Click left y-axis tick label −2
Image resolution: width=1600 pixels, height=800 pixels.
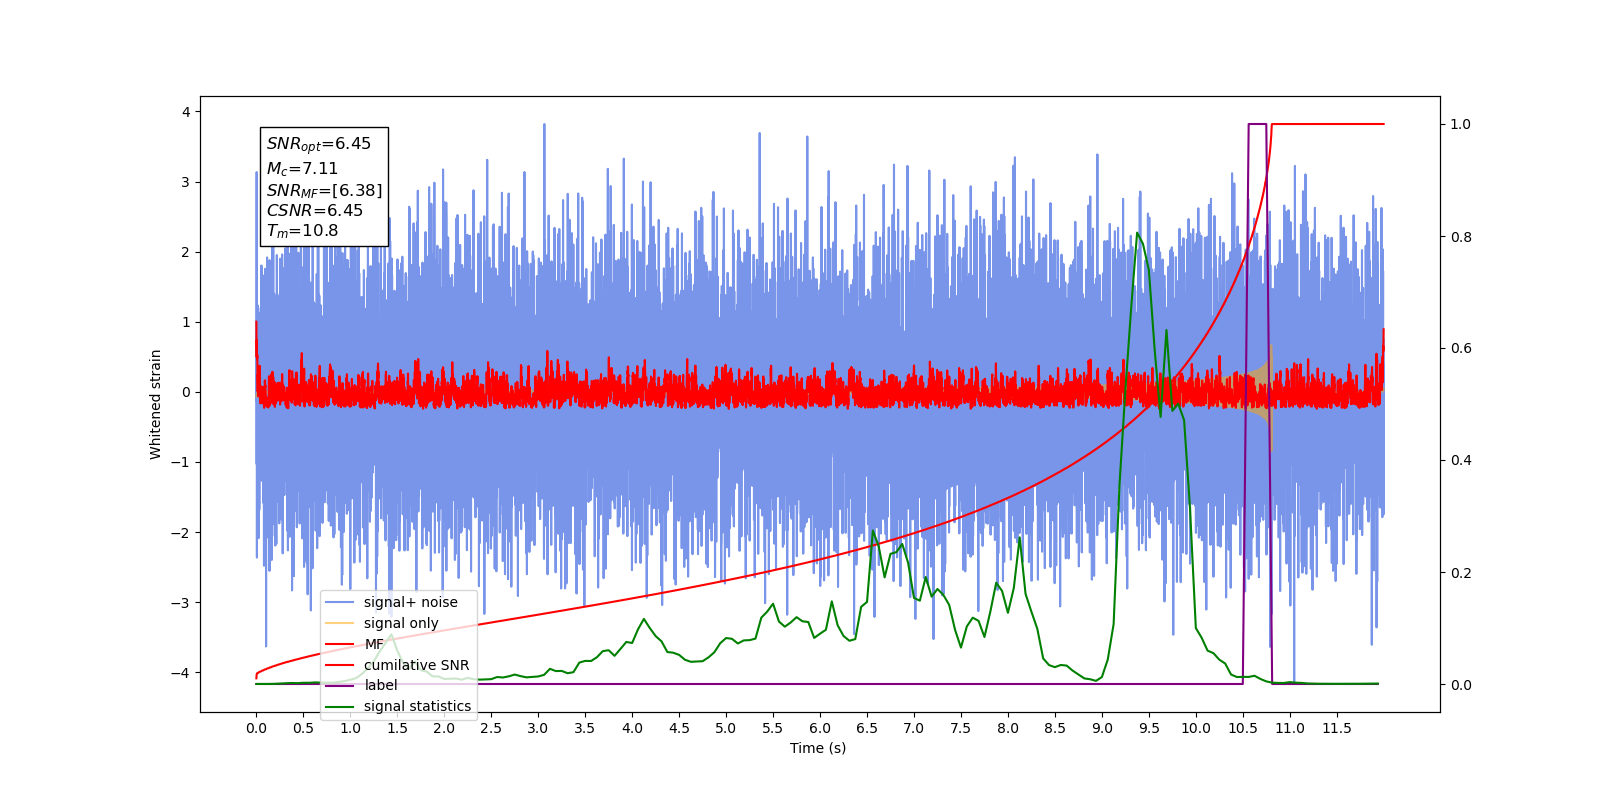click(181, 532)
